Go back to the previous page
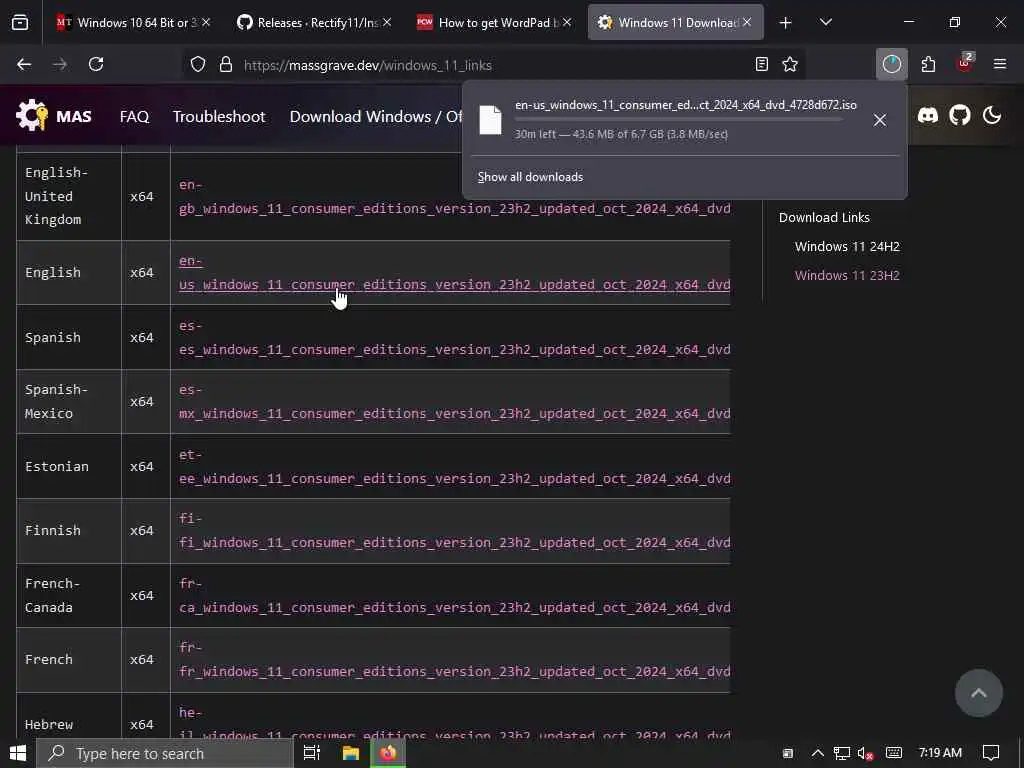The width and height of the screenshot is (1024, 768). coord(24,64)
